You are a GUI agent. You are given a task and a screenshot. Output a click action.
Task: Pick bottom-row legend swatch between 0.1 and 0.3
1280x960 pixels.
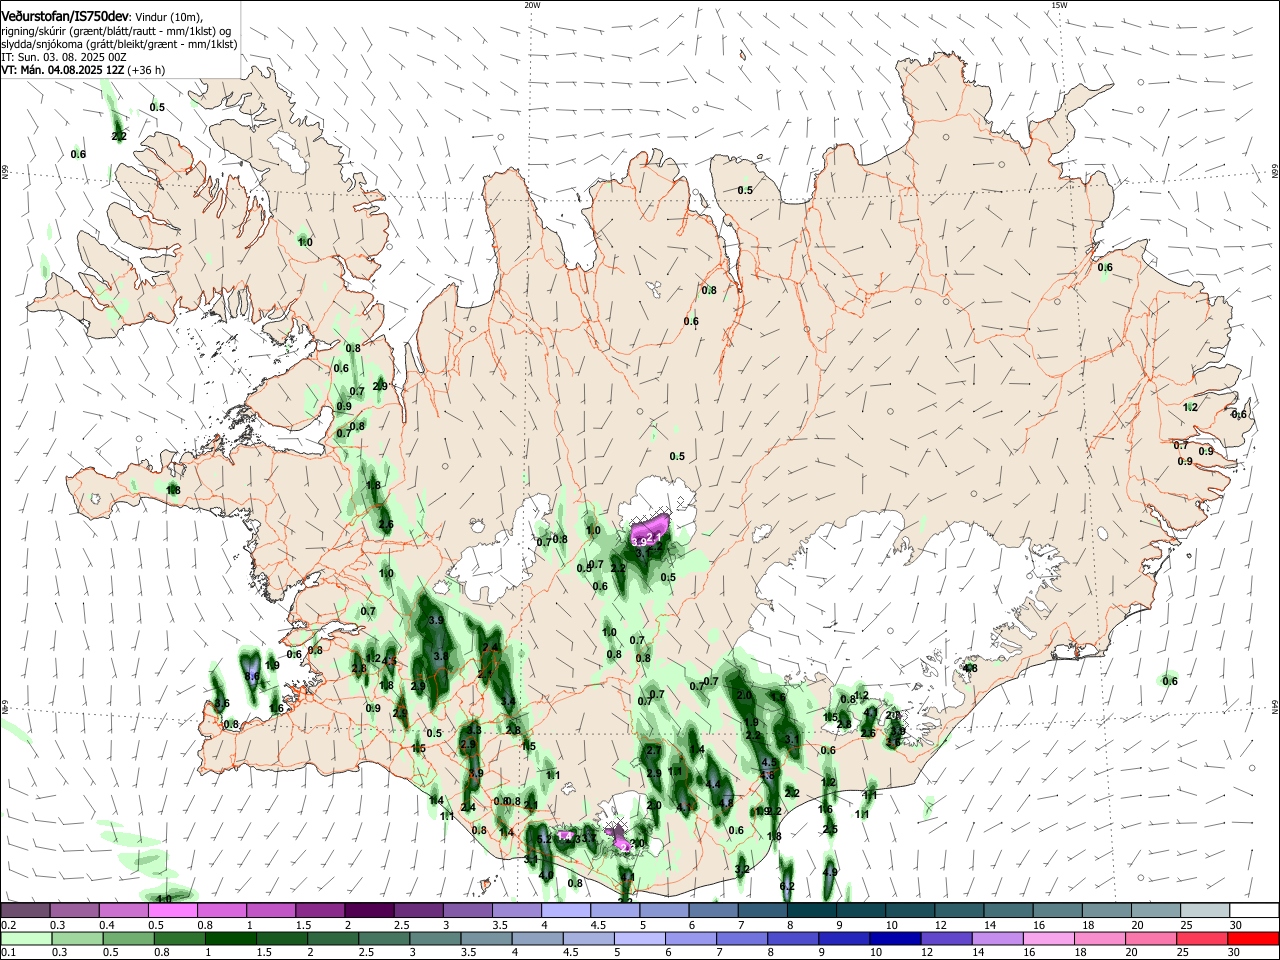[x=26, y=938]
